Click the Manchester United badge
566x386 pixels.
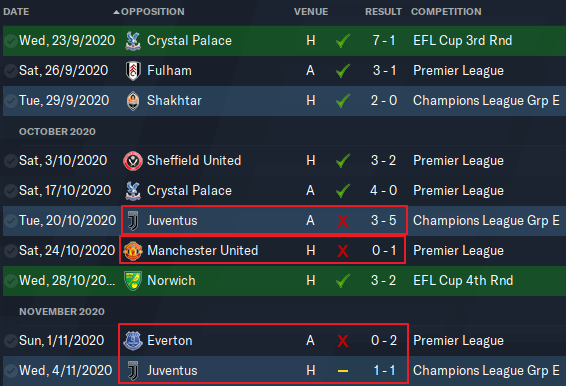[x=133, y=251]
